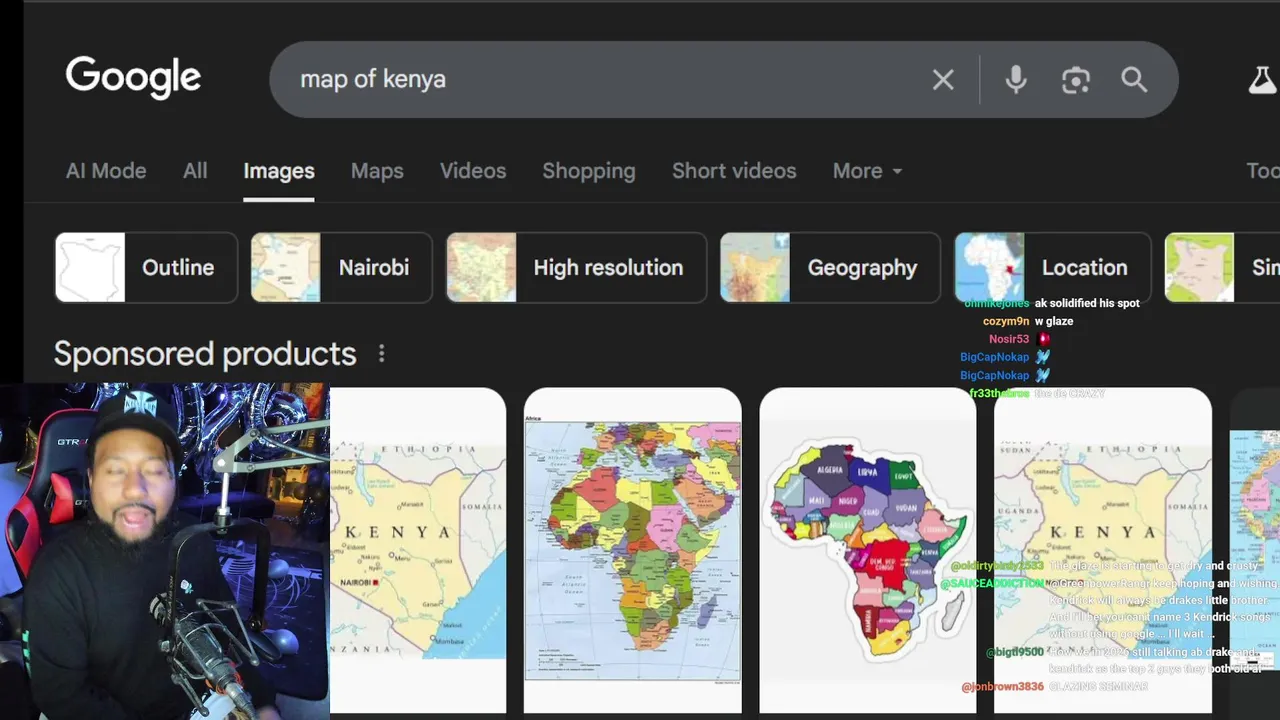1280x720 pixels.
Task: Open Sponsored products three-dot options menu
Action: [x=381, y=354]
